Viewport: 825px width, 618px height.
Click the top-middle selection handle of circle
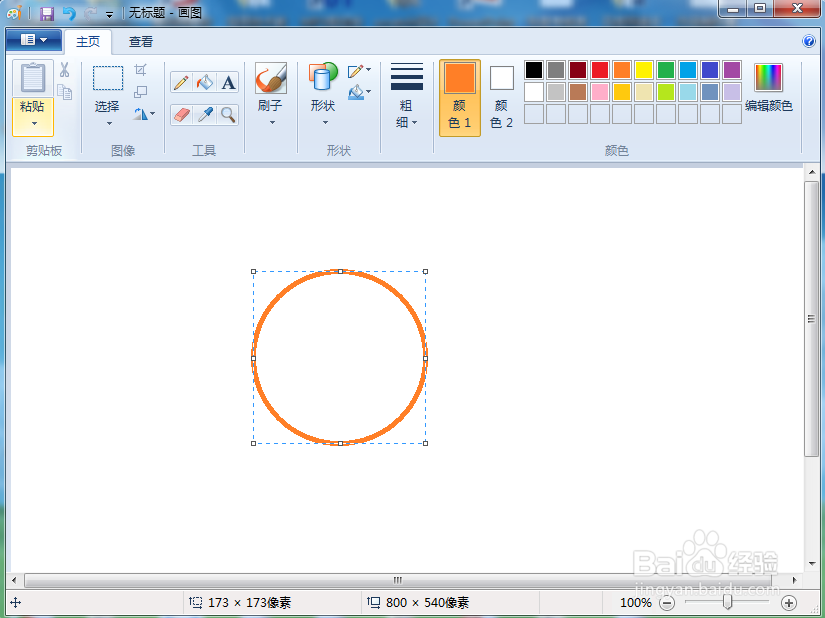340,271
